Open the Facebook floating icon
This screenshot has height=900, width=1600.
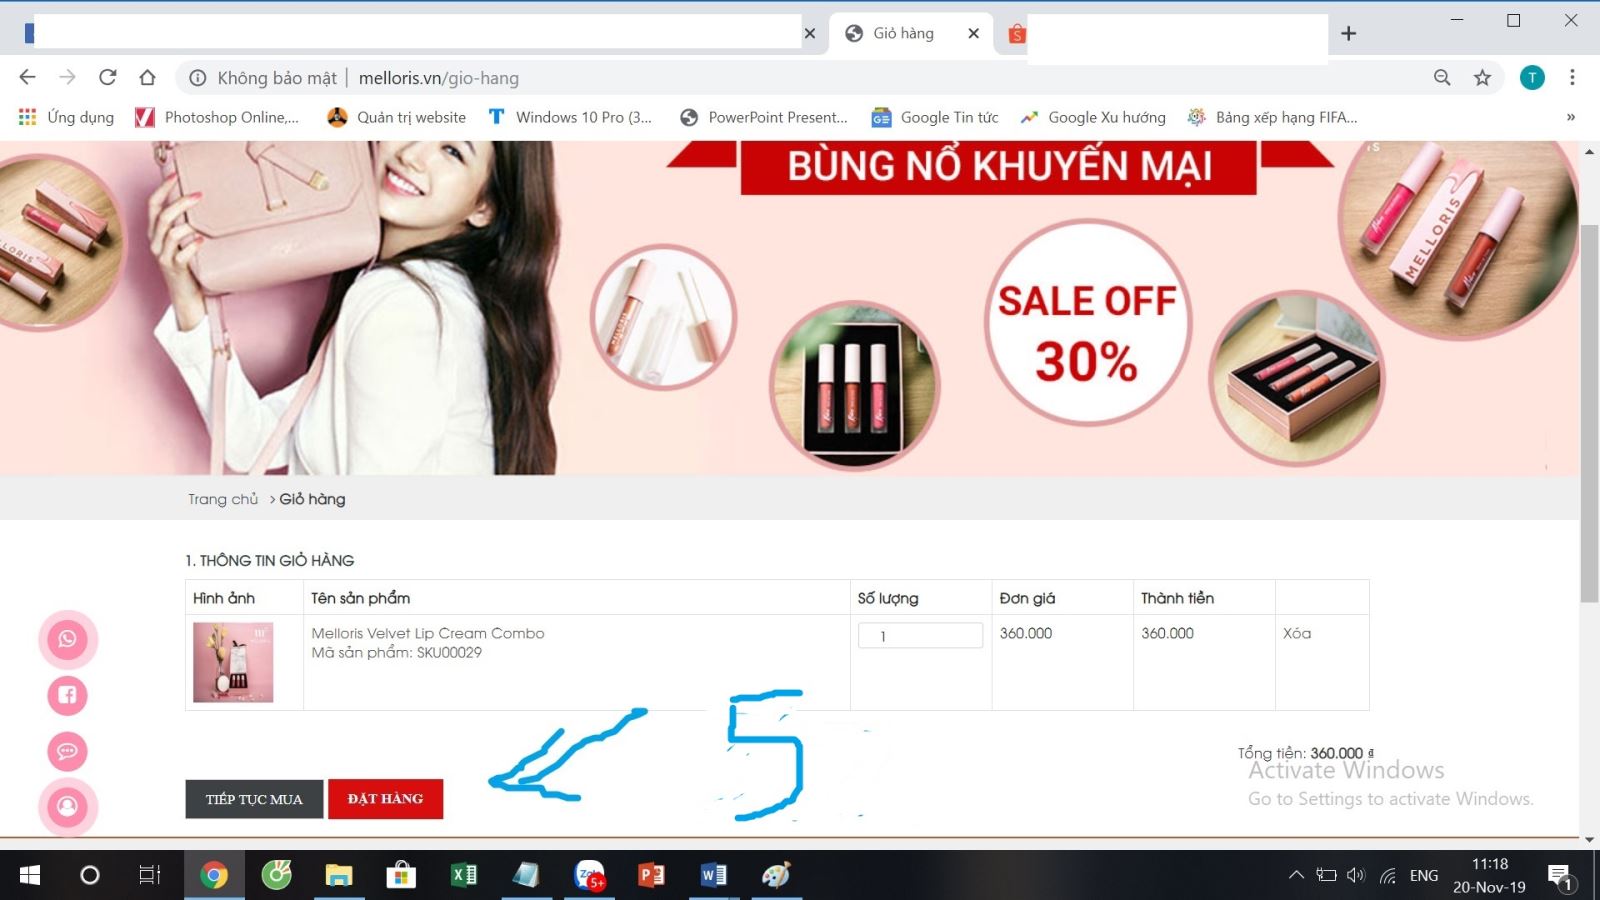(x=67, y=695)
